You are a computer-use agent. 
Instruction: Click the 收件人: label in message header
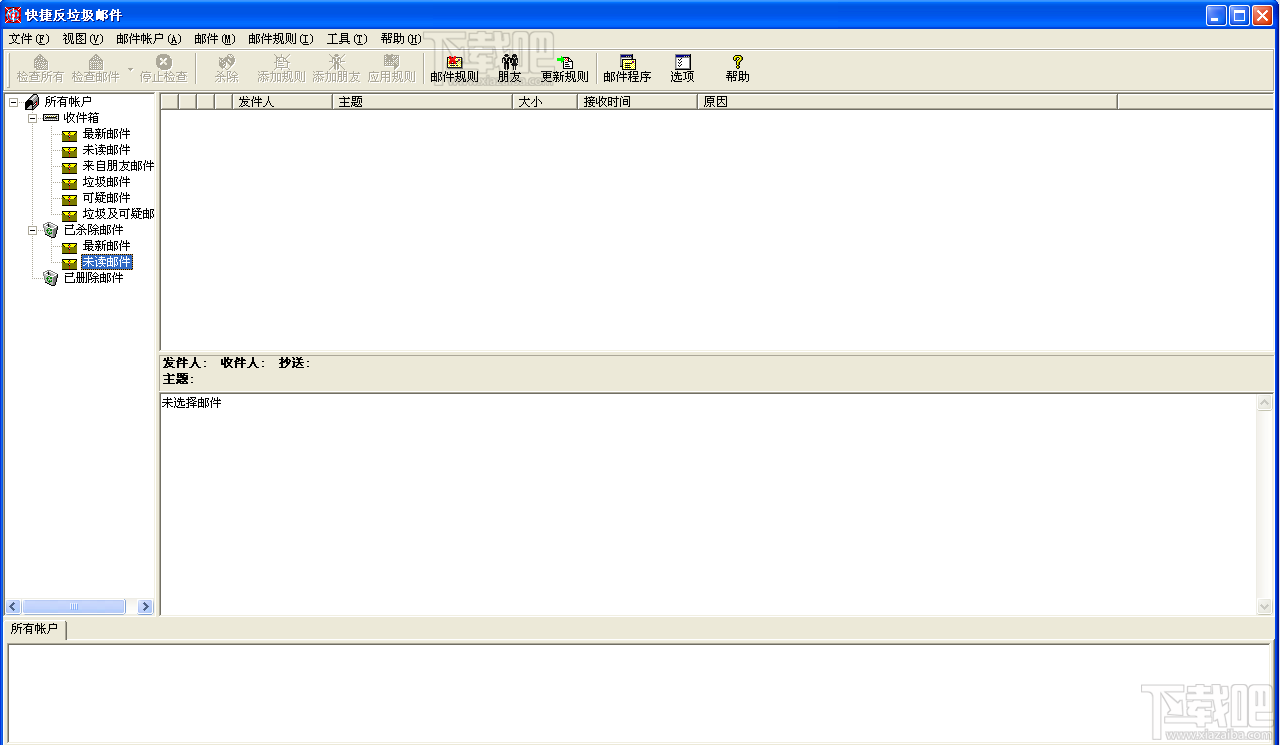click(243, 363)
